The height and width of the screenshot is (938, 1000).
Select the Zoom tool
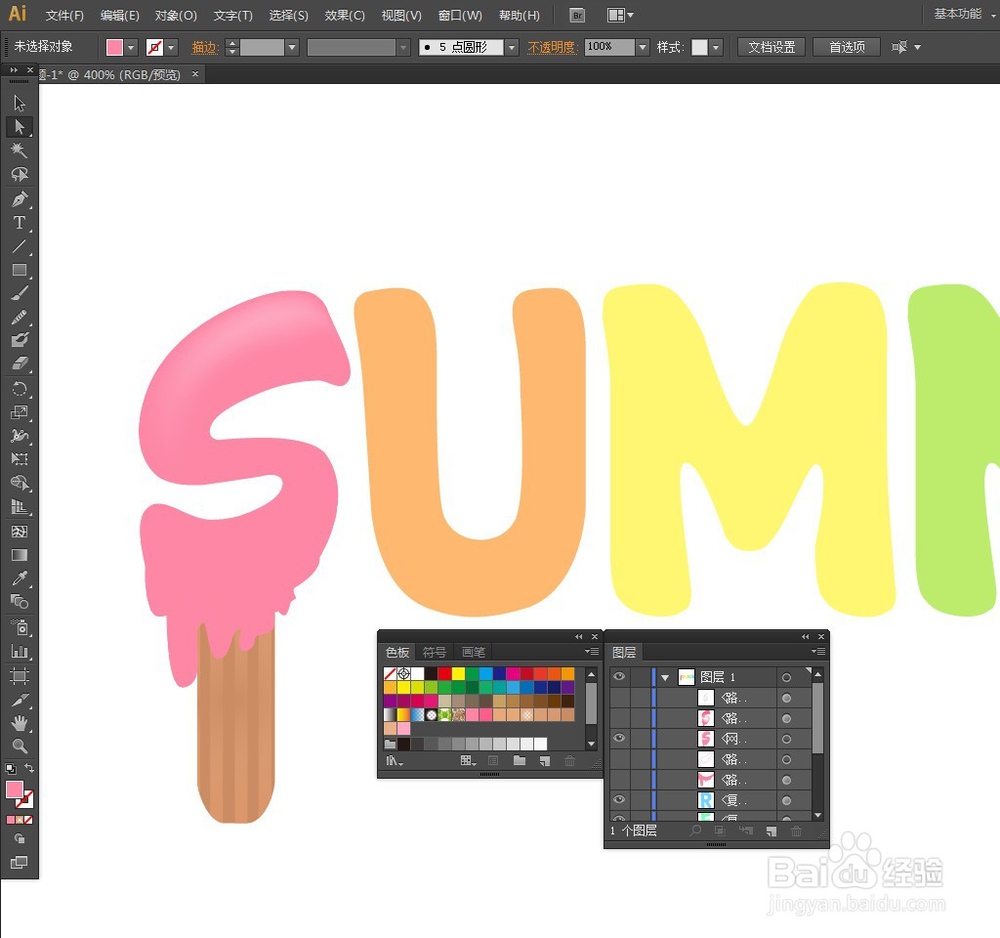(19, 745)
